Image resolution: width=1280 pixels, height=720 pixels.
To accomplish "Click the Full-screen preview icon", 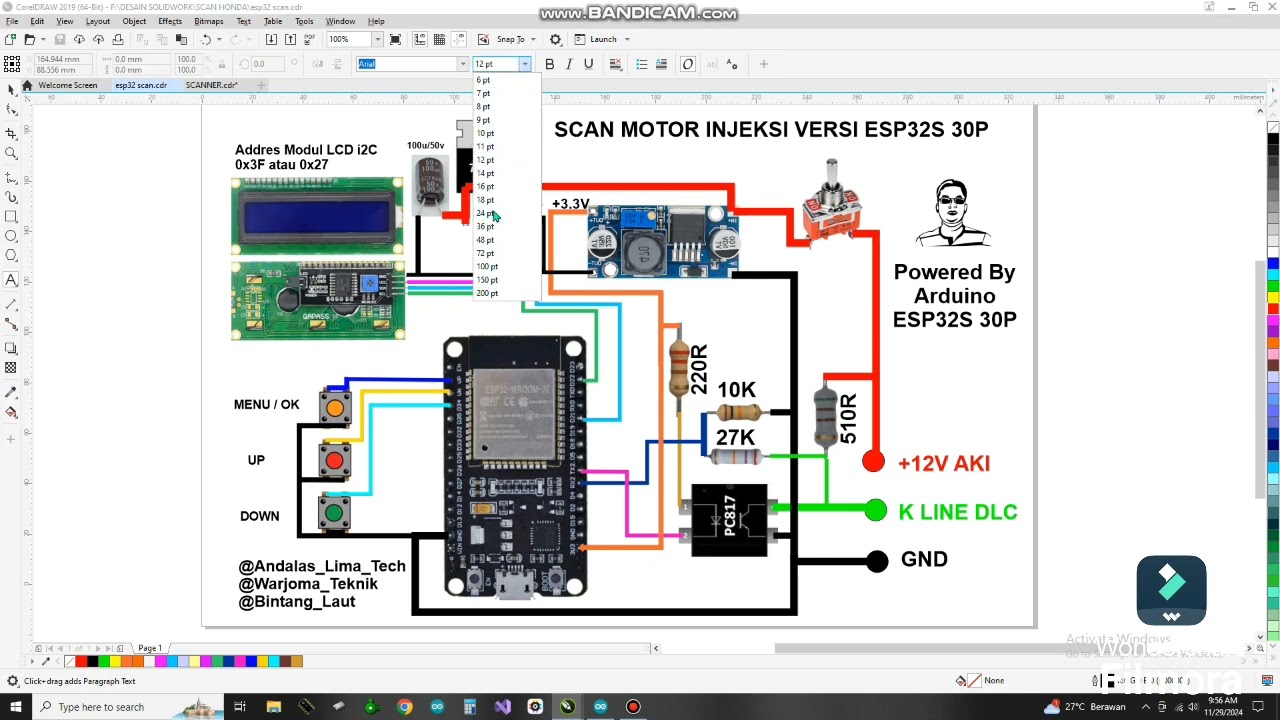I will pyautogui.click(x=396, y=39).
